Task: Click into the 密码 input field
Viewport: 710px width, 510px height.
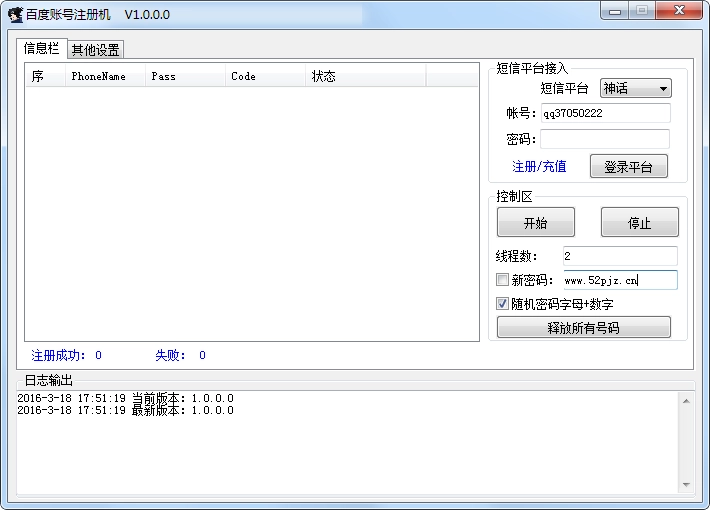Action: [x=604, y=139]
